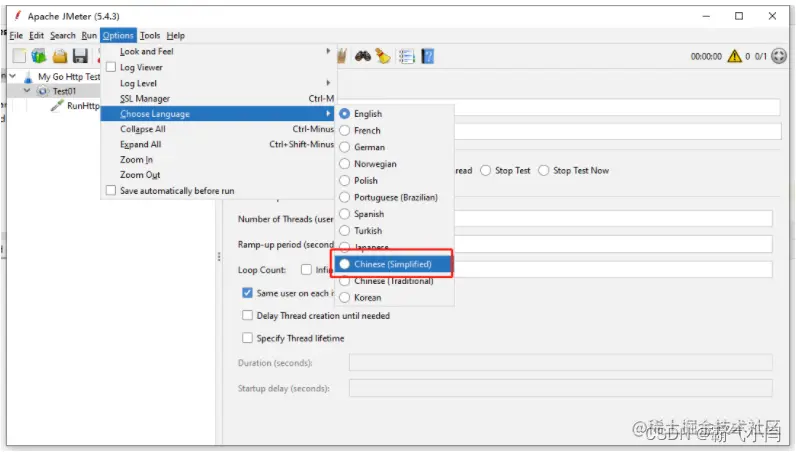Open SSL Manager from Options menu

[218, 99]
